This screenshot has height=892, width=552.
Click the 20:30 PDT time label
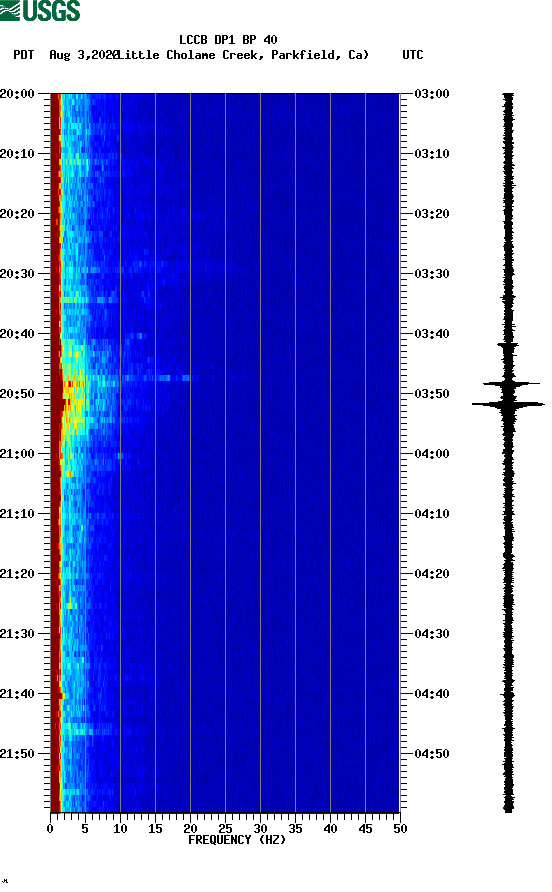click(17, 274)
